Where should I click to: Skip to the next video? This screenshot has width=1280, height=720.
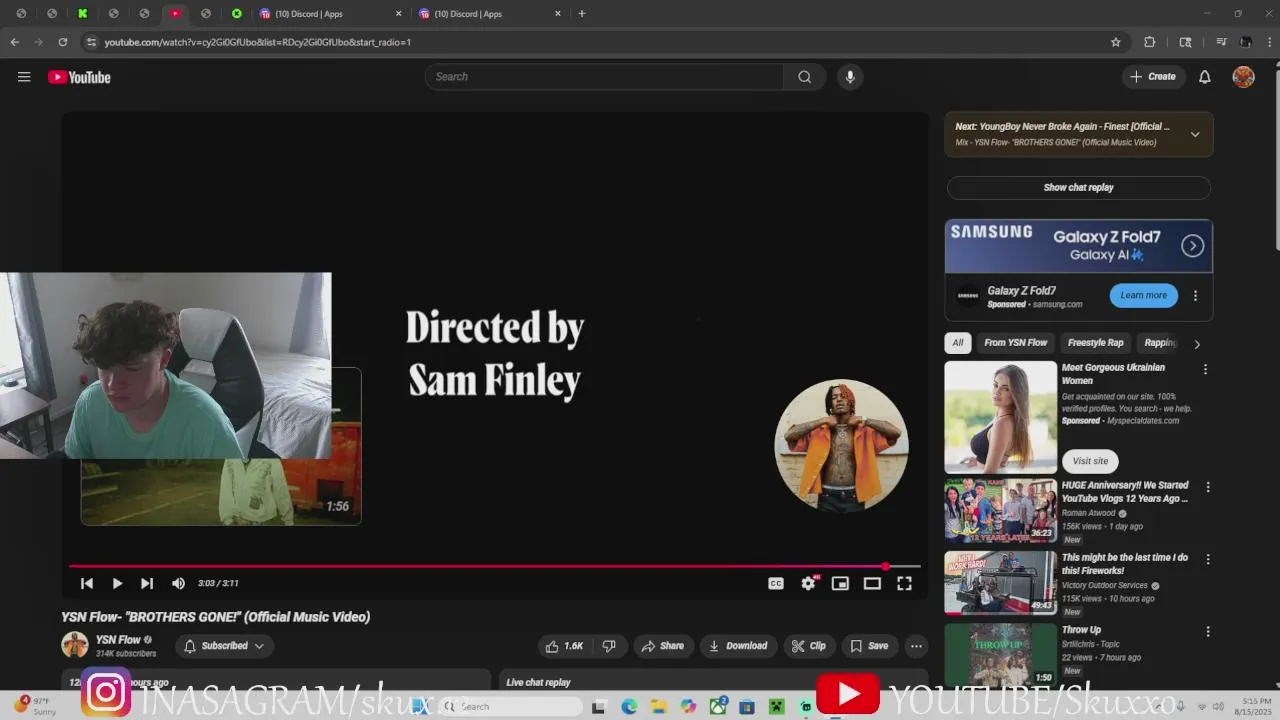(147, 583)
